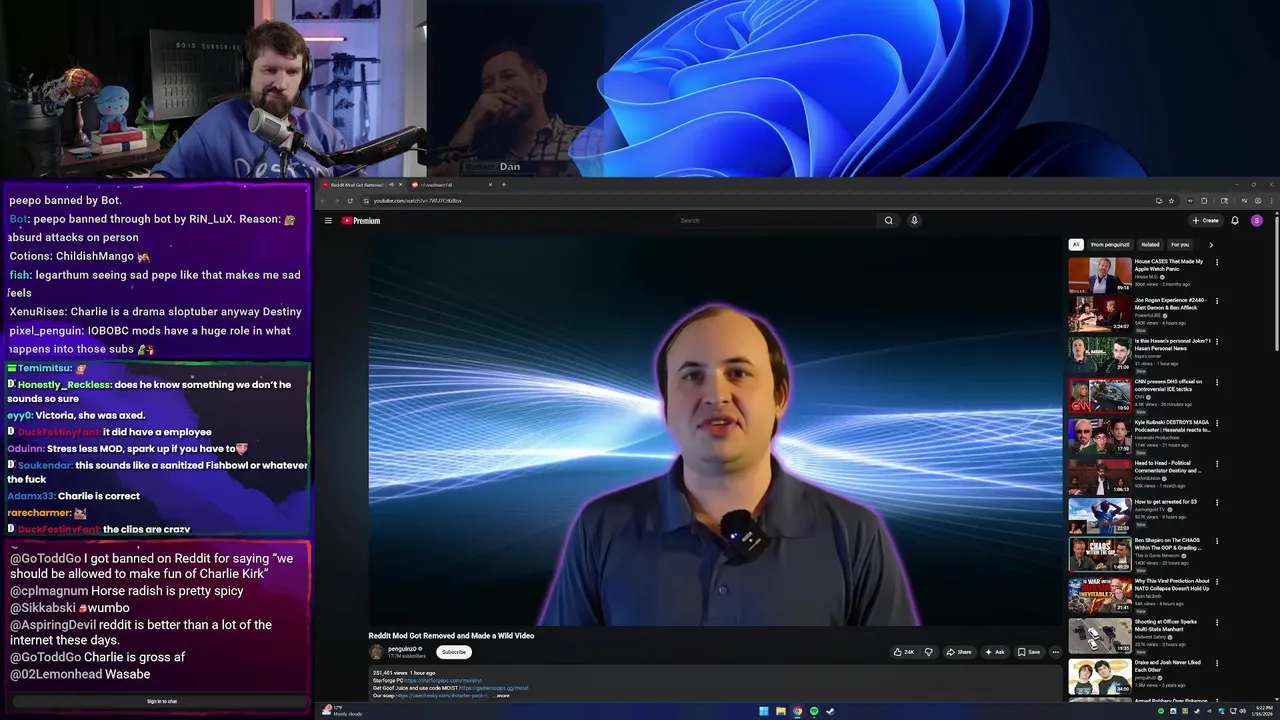Open options for Is this Hasan's video
The width and height of the screenshot is (1280, 720).
tap(1217, 342)
